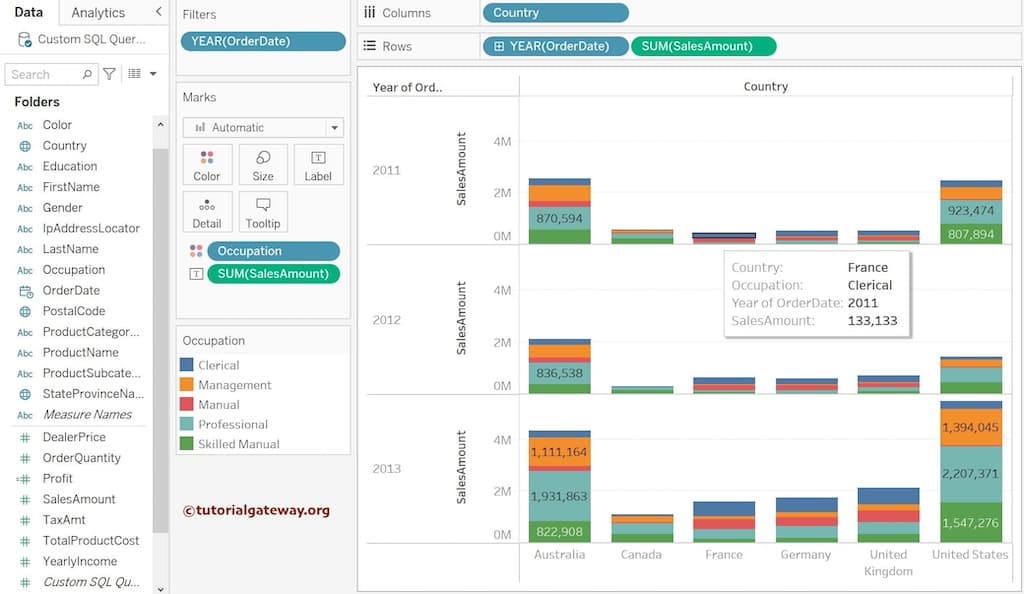This screenshot has height=594, width=1024.
Task: Select the Measure Names field
Action: pos(88,414)
